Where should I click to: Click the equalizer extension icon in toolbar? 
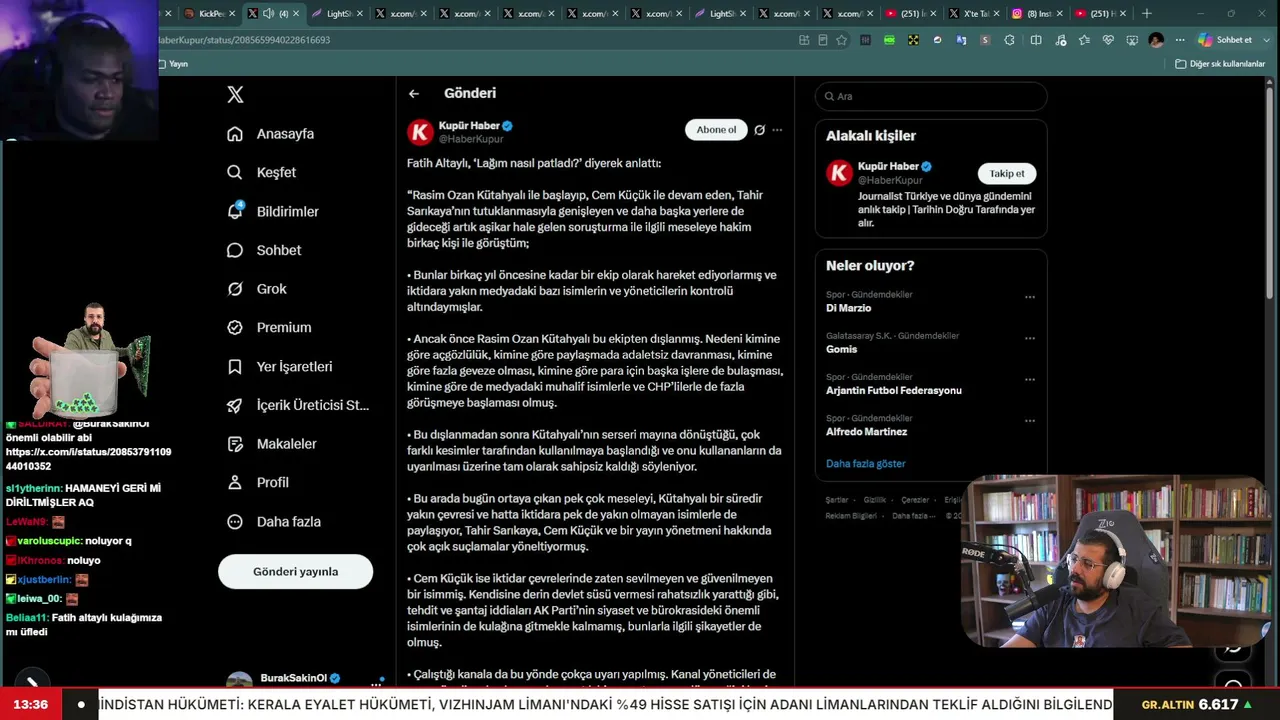tap(865, 40)
